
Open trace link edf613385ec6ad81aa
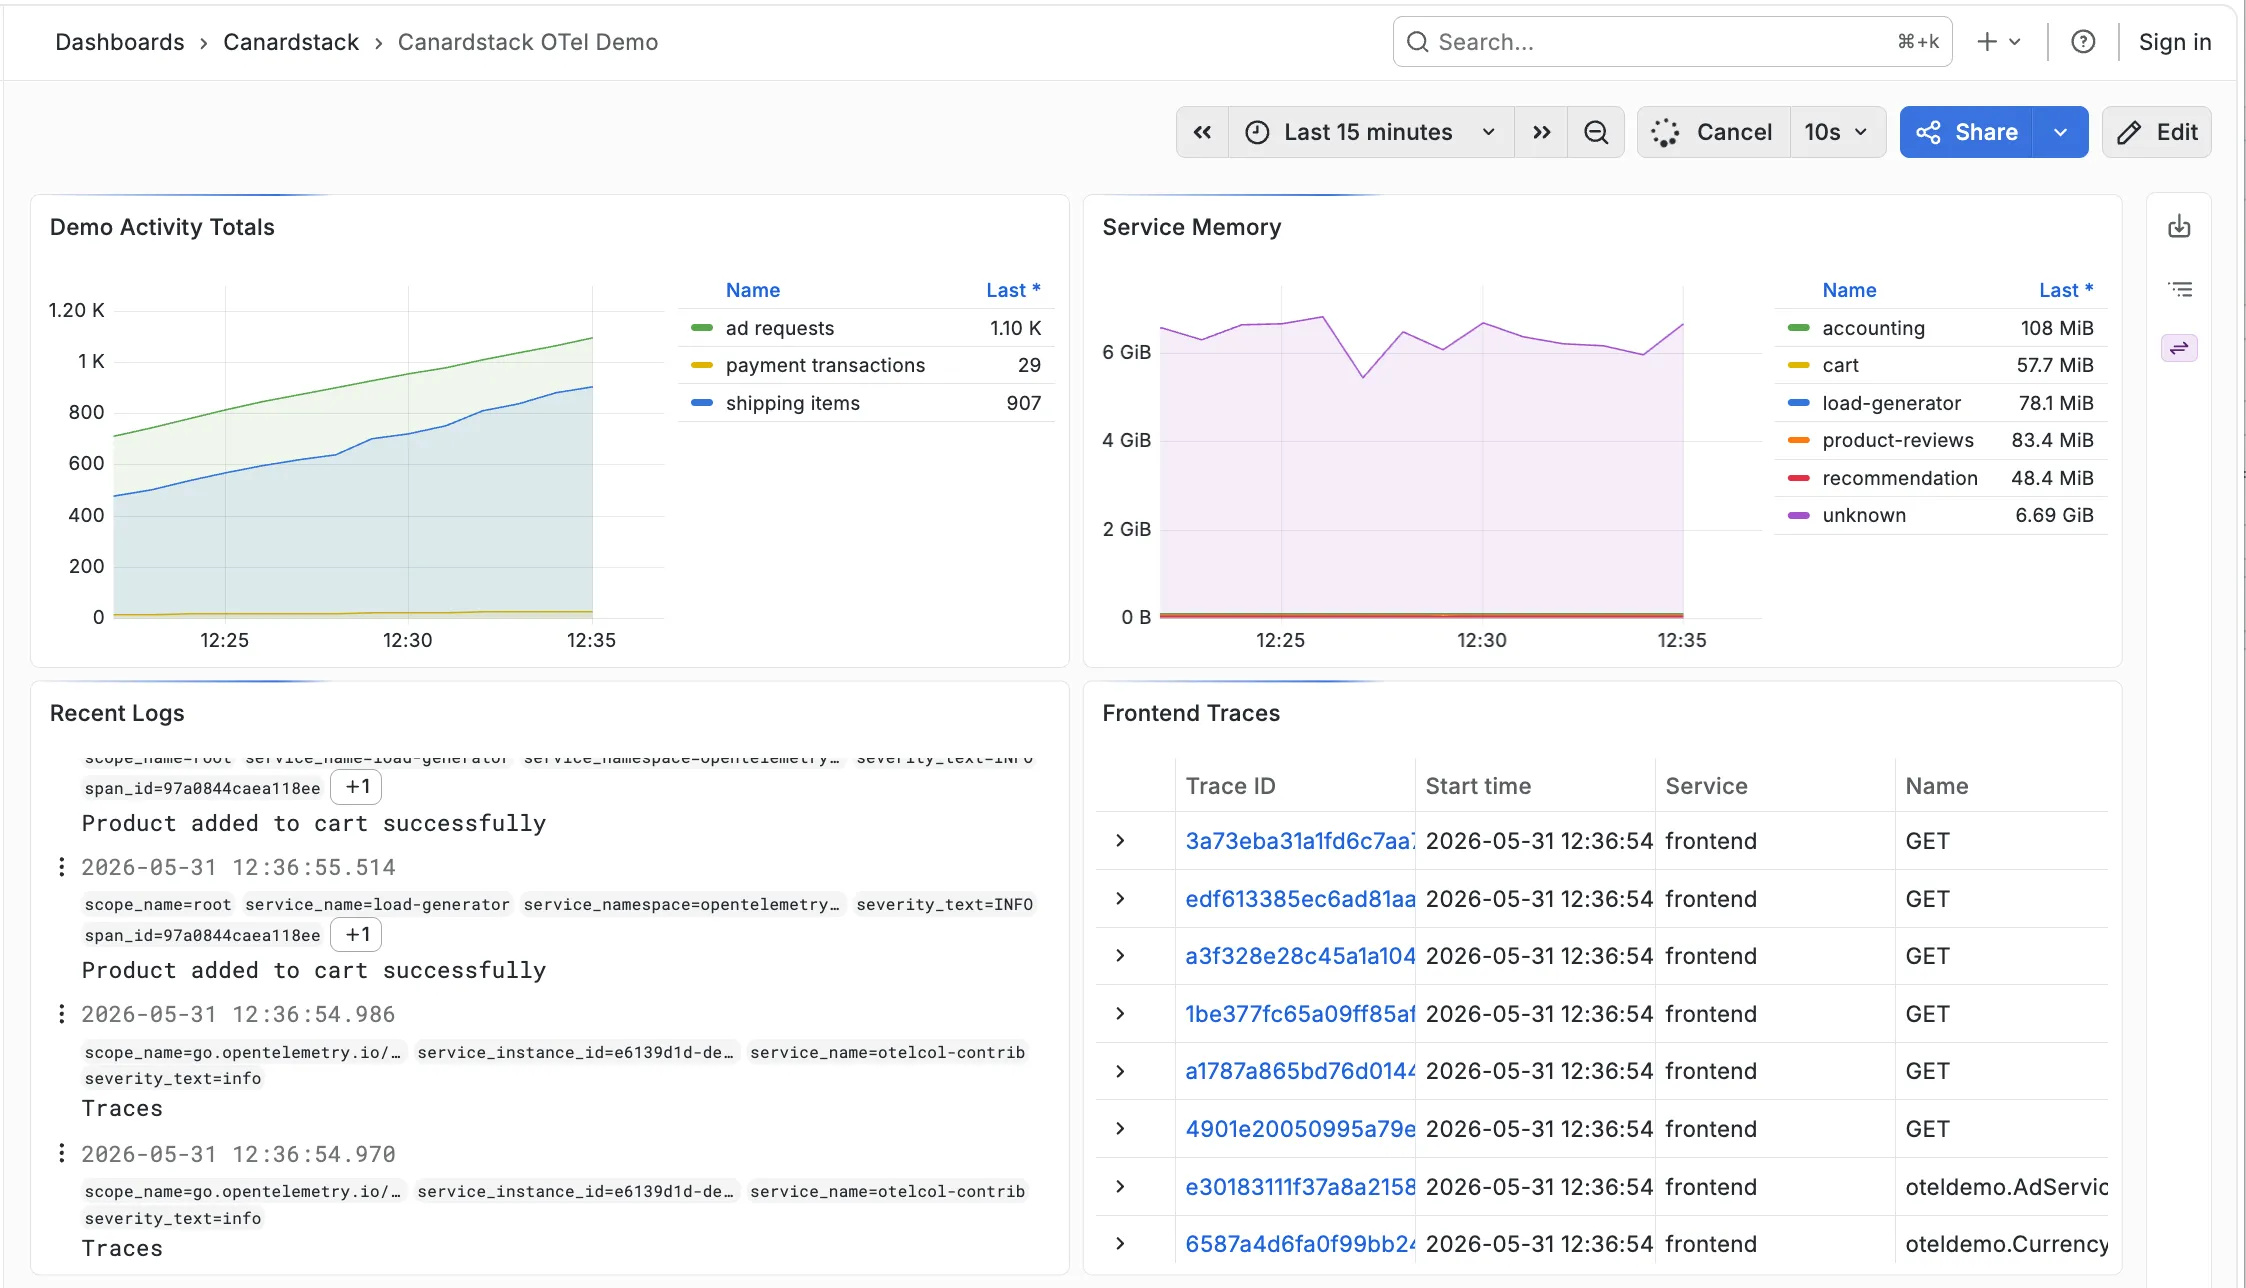pos(1300,899)
